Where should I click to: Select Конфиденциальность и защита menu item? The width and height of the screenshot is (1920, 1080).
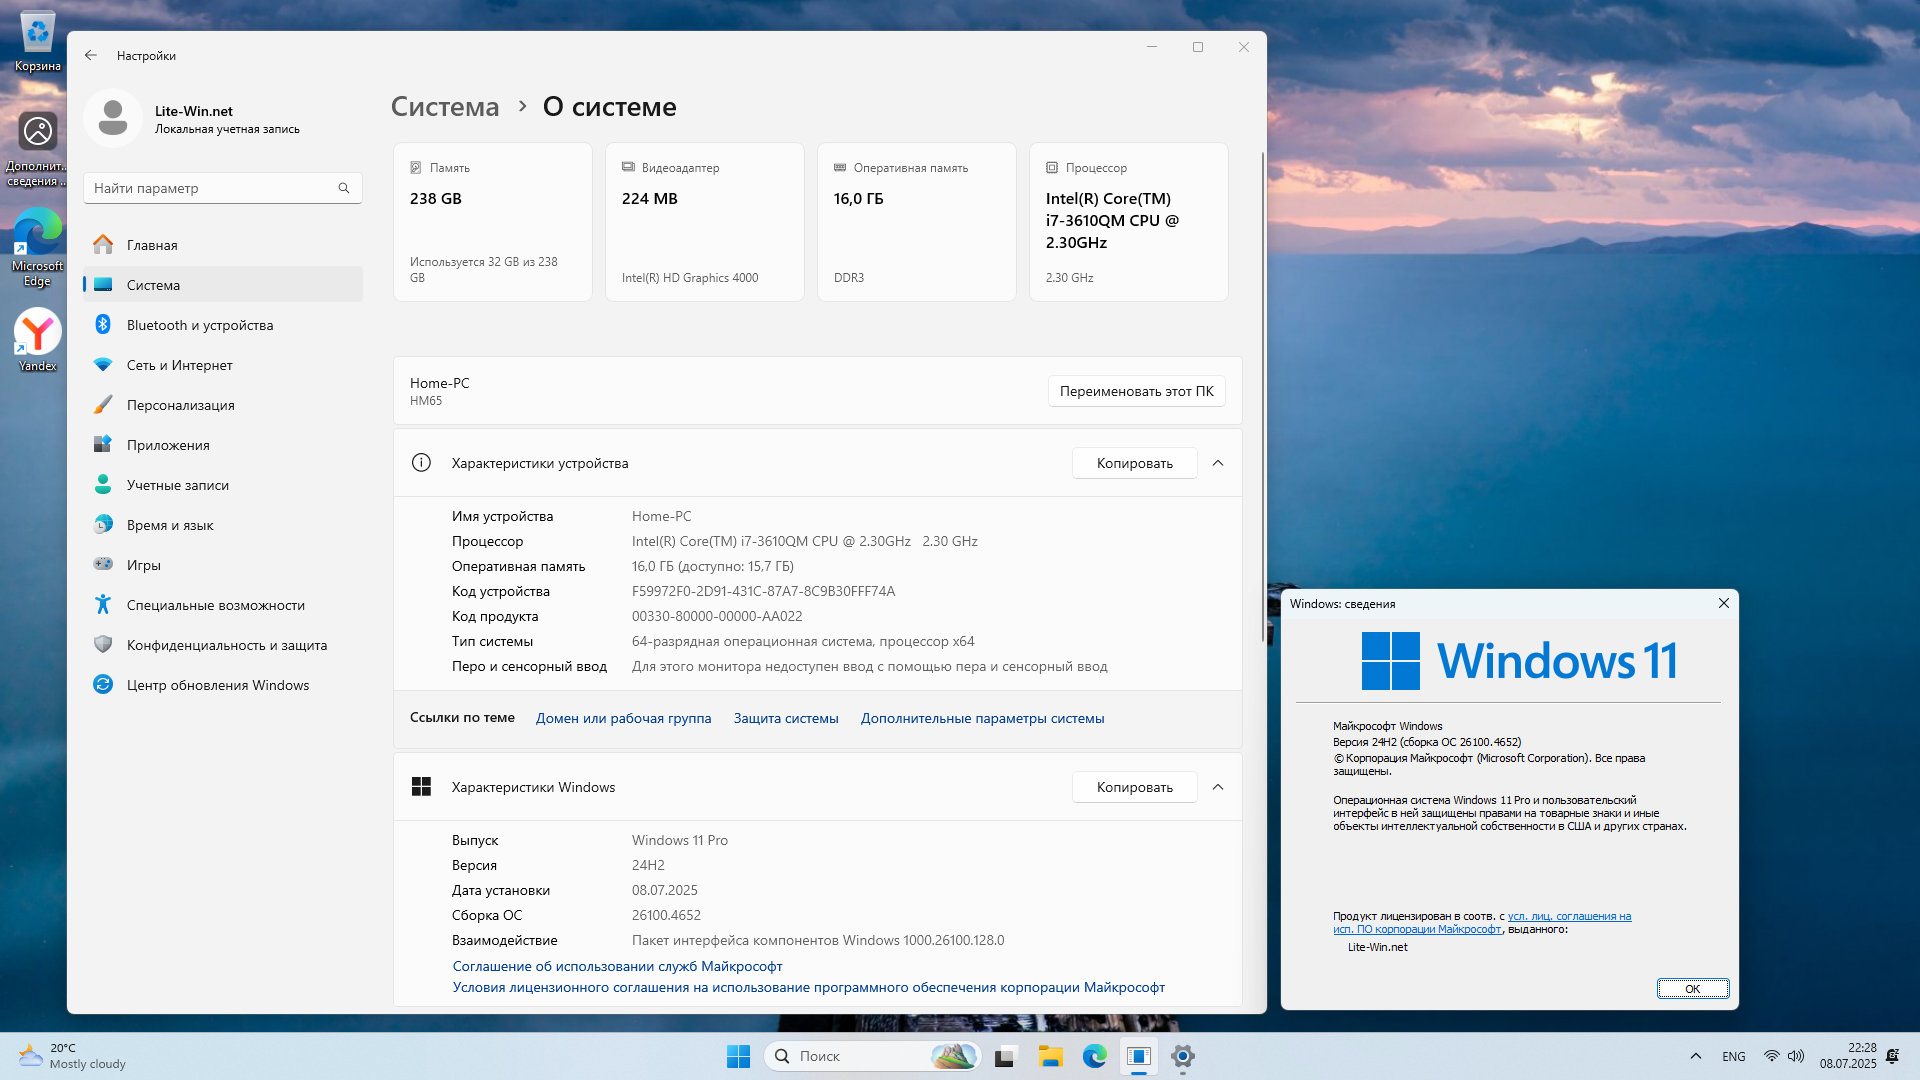click(x=227, y=645)
